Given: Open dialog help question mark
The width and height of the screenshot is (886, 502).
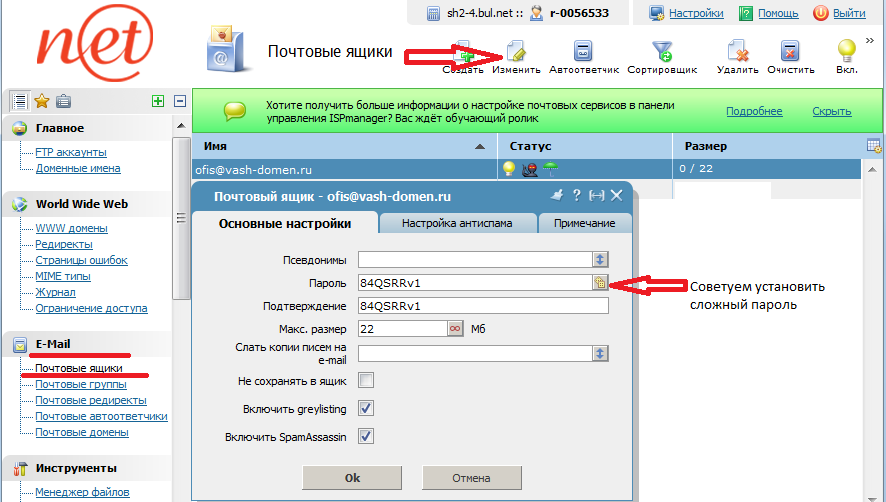Looking at the screenshot, I should (576, 196).
